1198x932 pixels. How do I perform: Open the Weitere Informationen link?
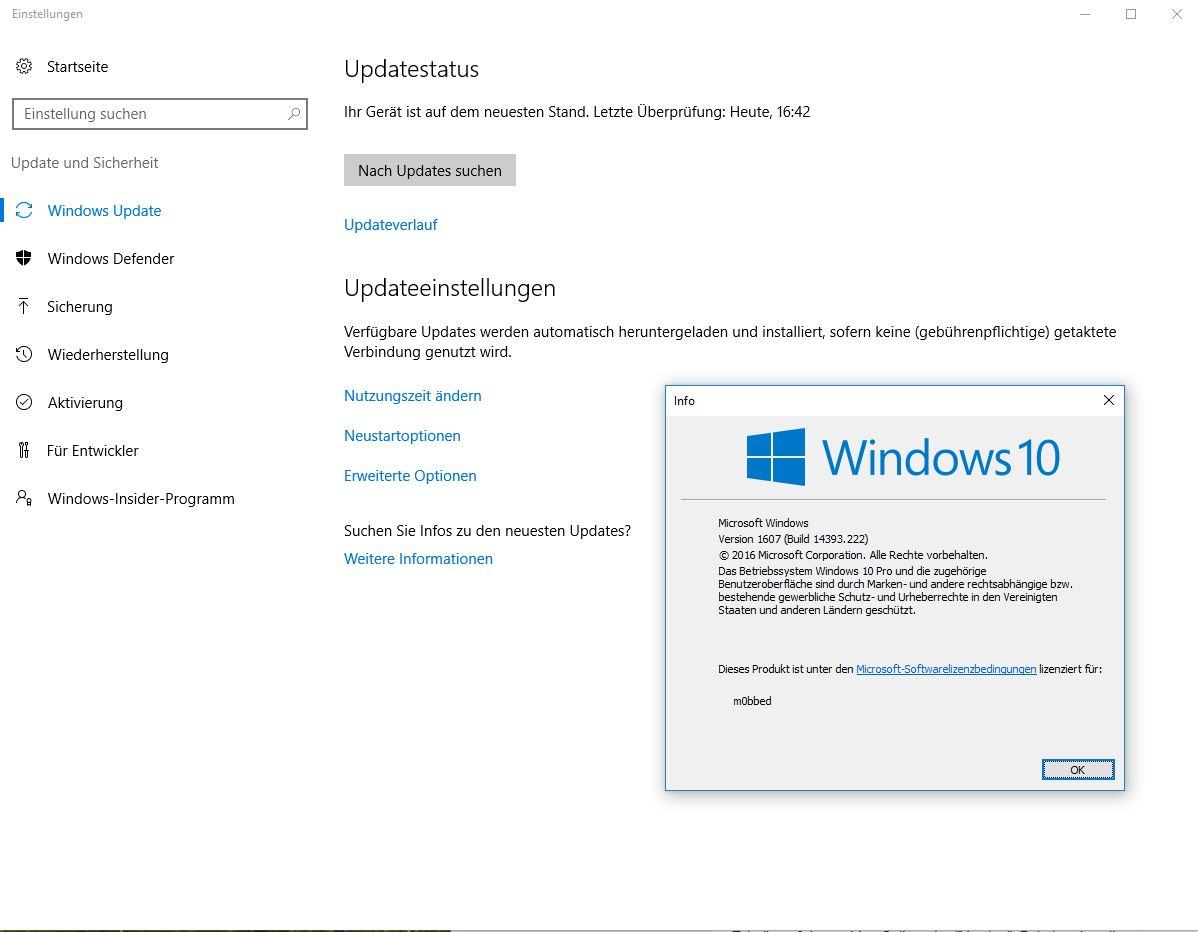[418, 558]
